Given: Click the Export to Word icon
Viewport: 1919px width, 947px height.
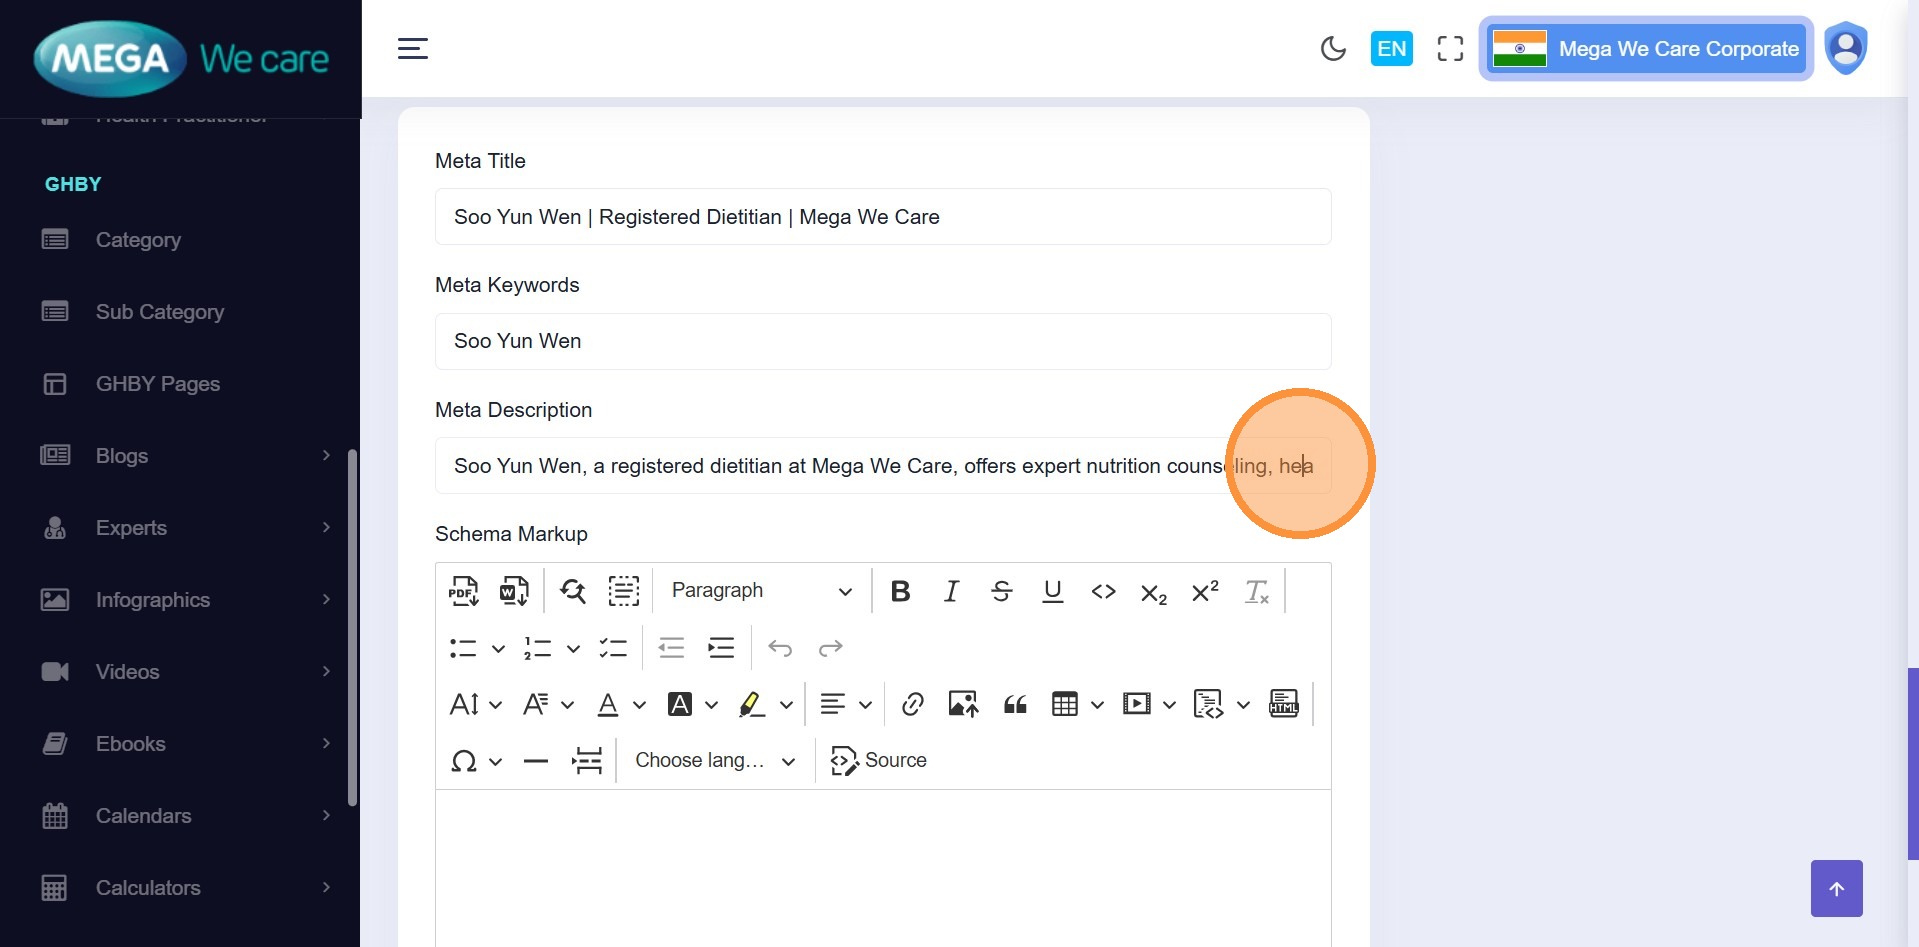Looking at the screenshot, I should [x=514, y=591].
